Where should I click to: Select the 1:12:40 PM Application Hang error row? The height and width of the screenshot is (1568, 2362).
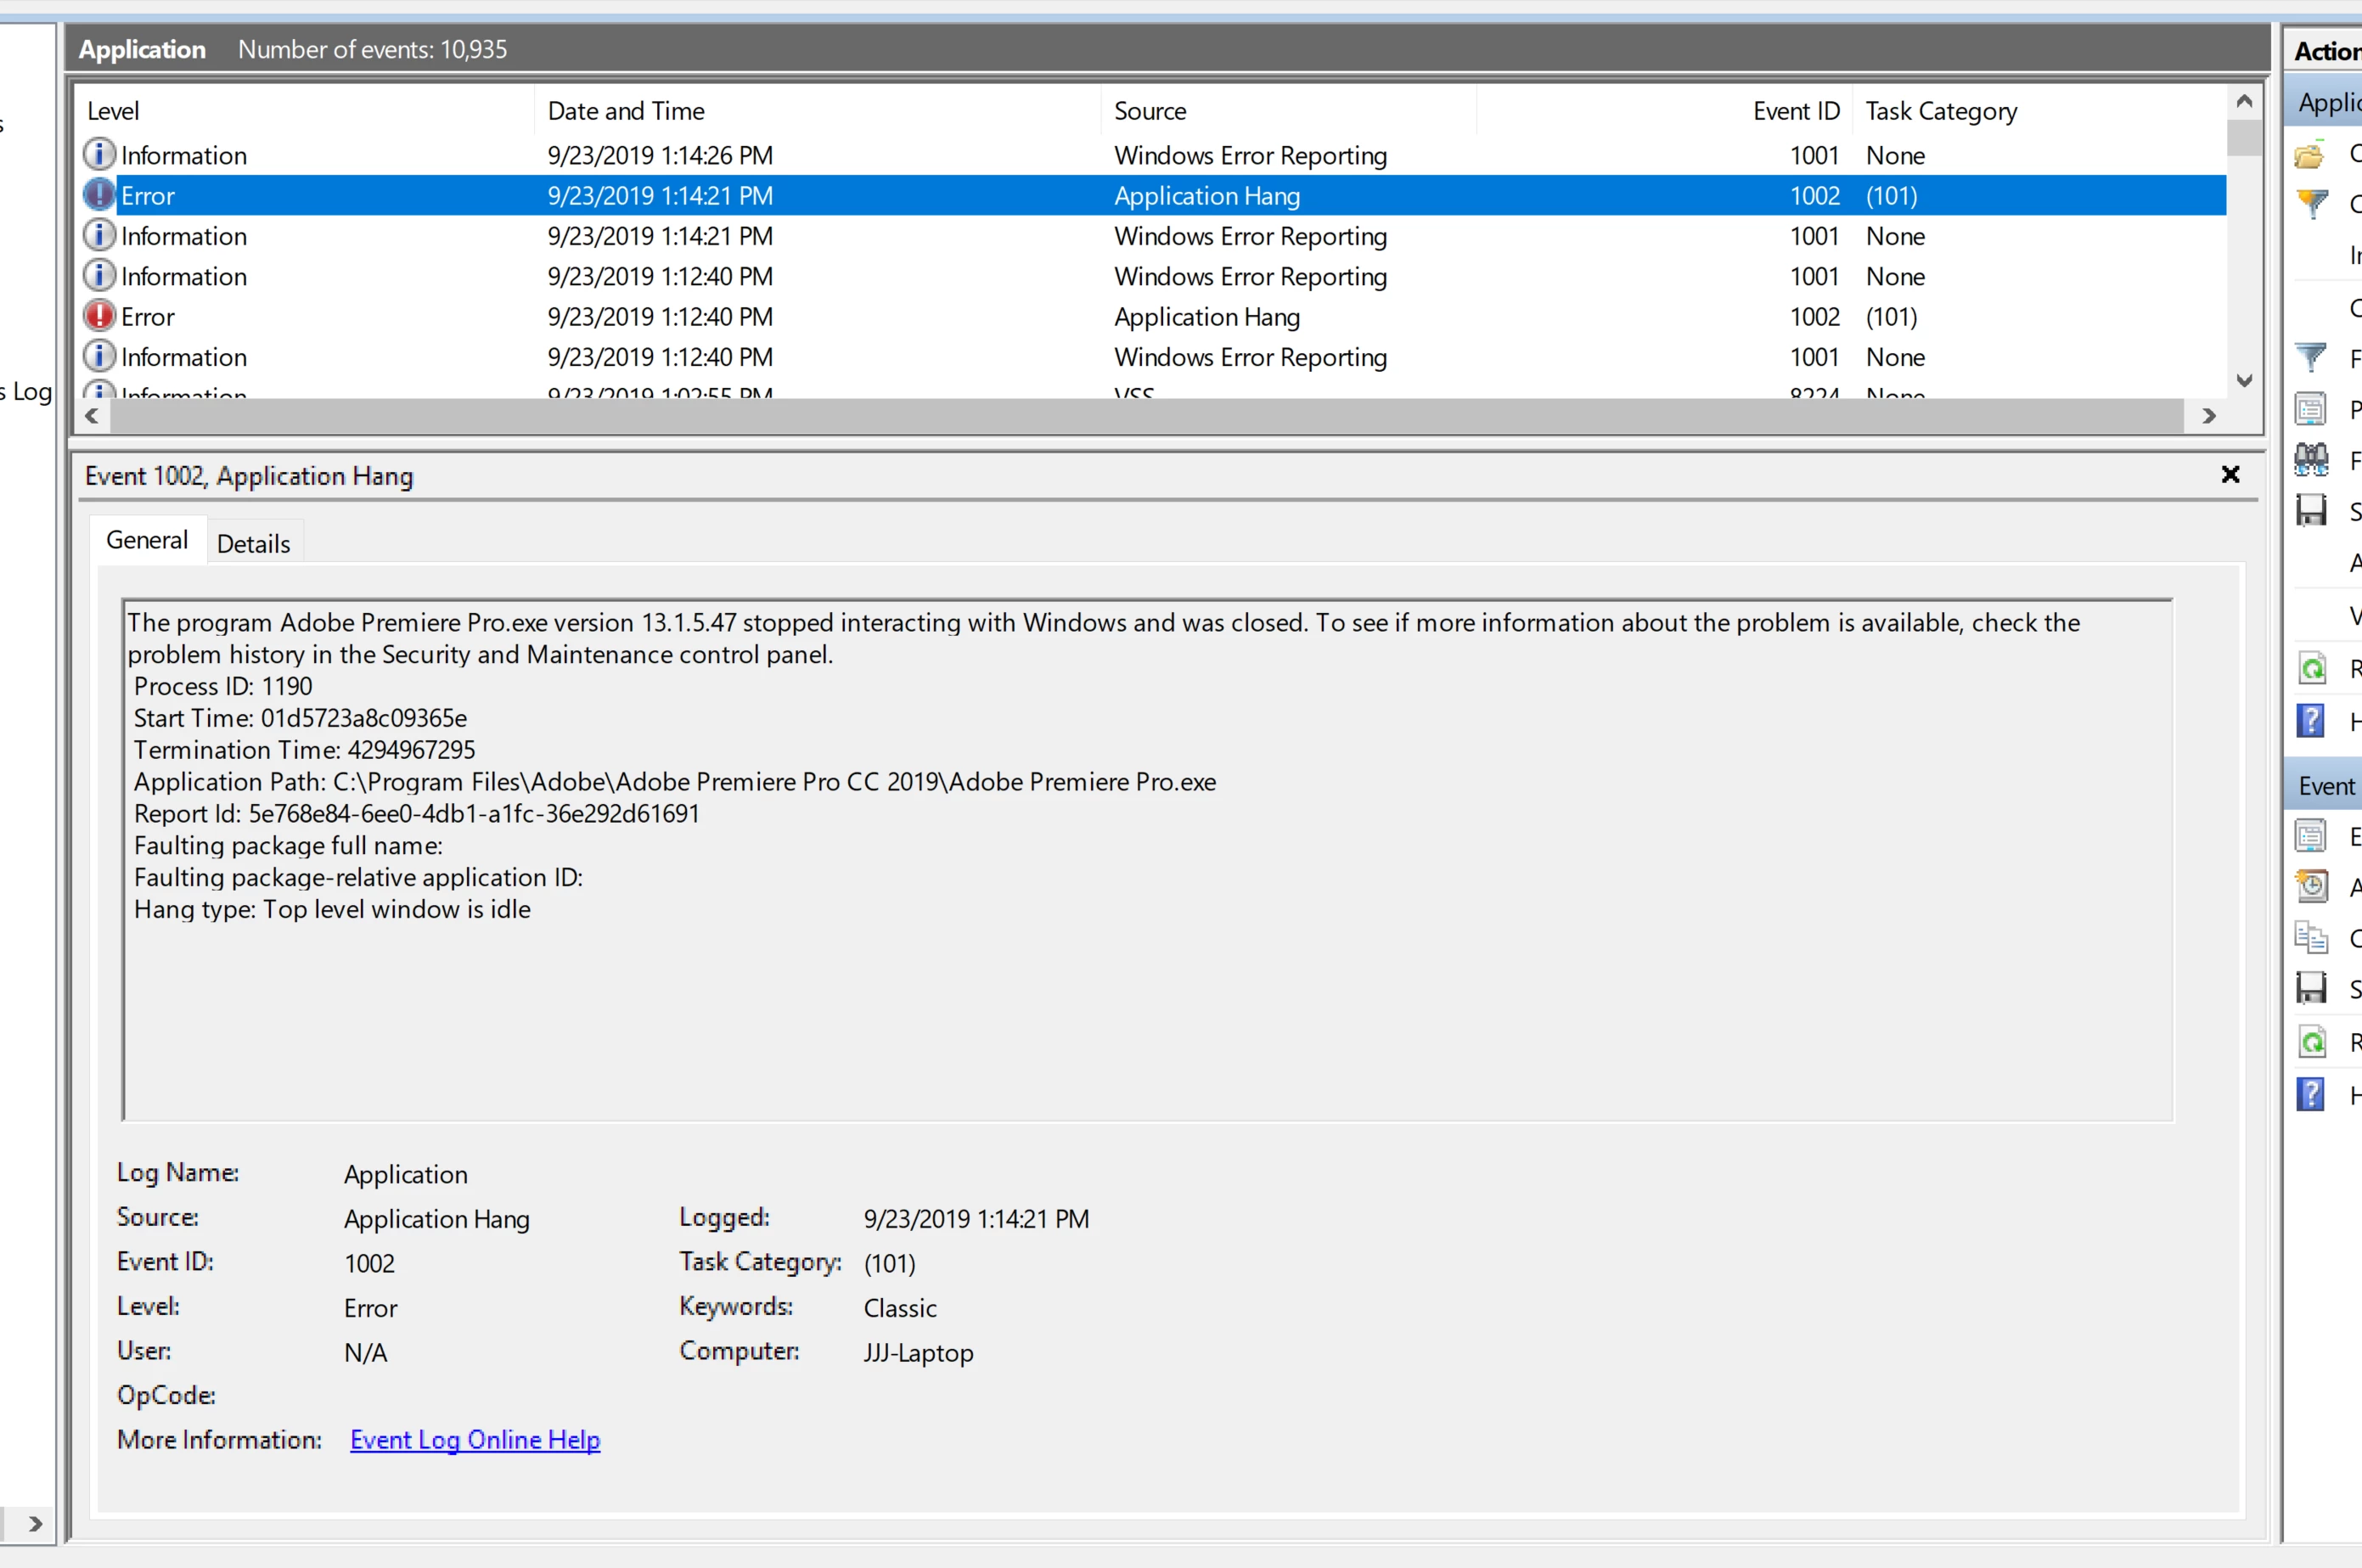pos(660,317)
